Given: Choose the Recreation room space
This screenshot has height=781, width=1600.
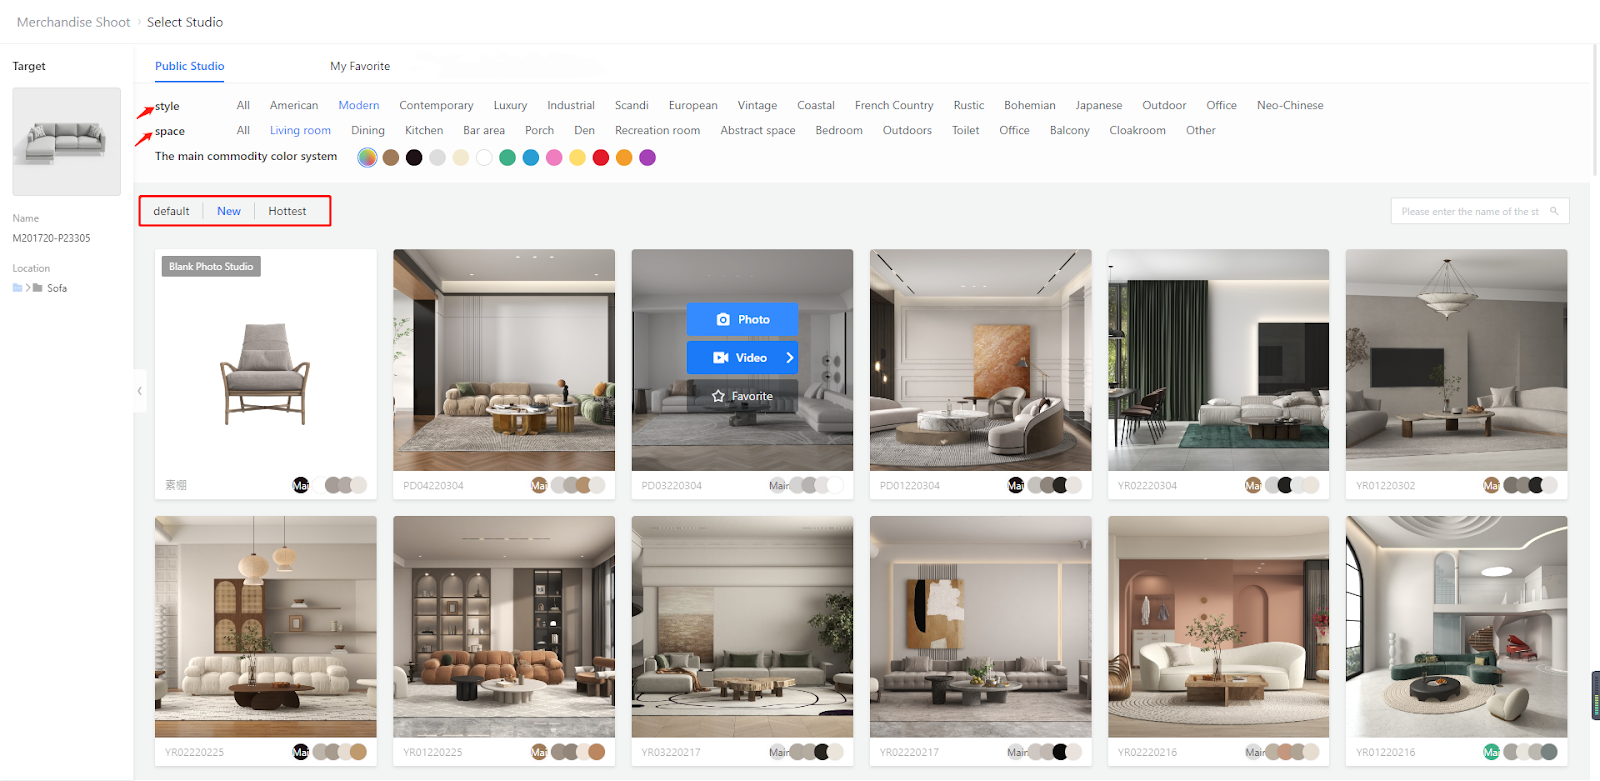Looking at the screenshot, I should pos(657,130).
